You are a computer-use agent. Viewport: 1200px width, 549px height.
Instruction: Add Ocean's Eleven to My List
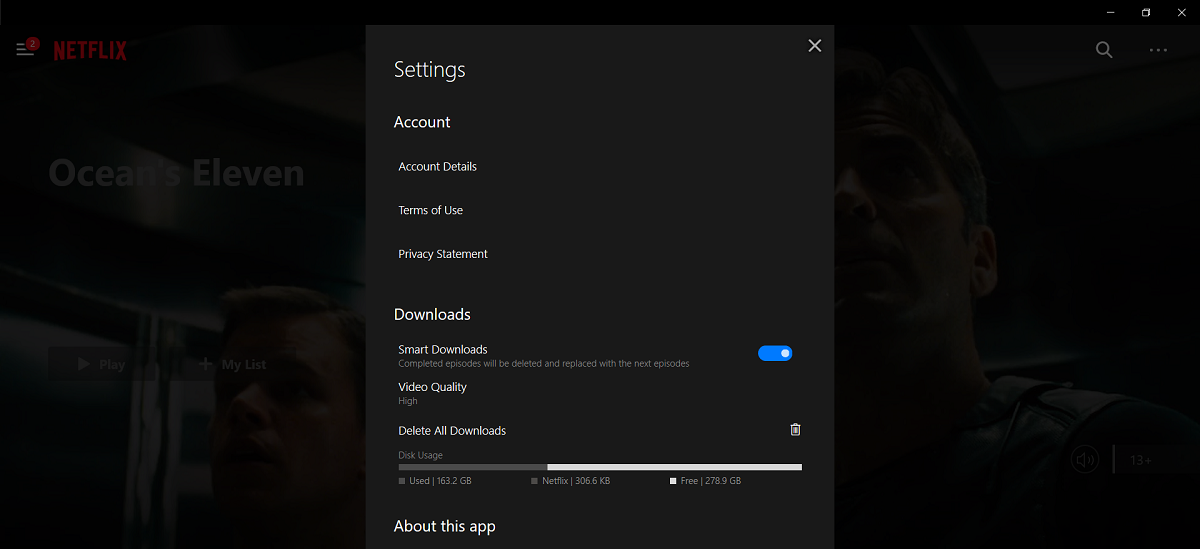pyautogui.click(x=232, y=365)
